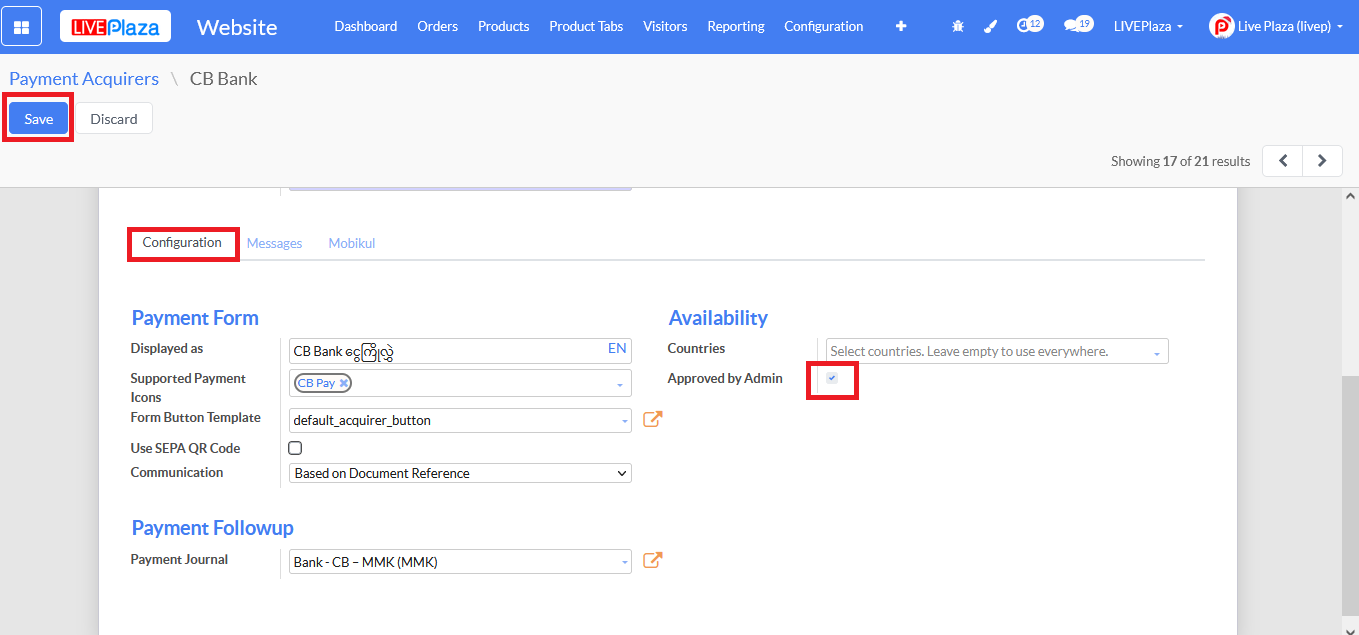Go back to Payment Acquirers breadcrumb
1359x635 pixels.
click(x=84, y=79)
